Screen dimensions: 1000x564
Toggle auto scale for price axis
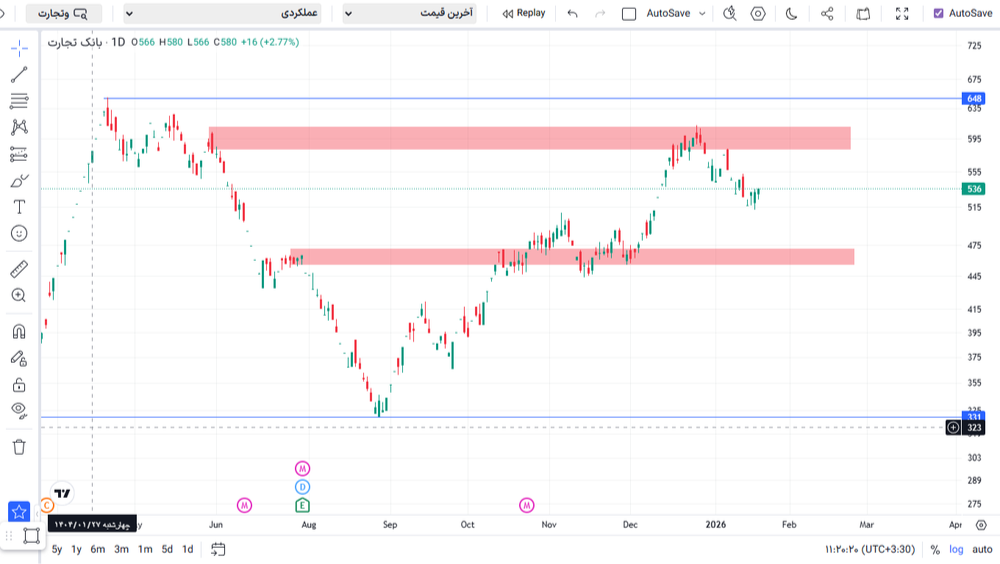point(982,549)
